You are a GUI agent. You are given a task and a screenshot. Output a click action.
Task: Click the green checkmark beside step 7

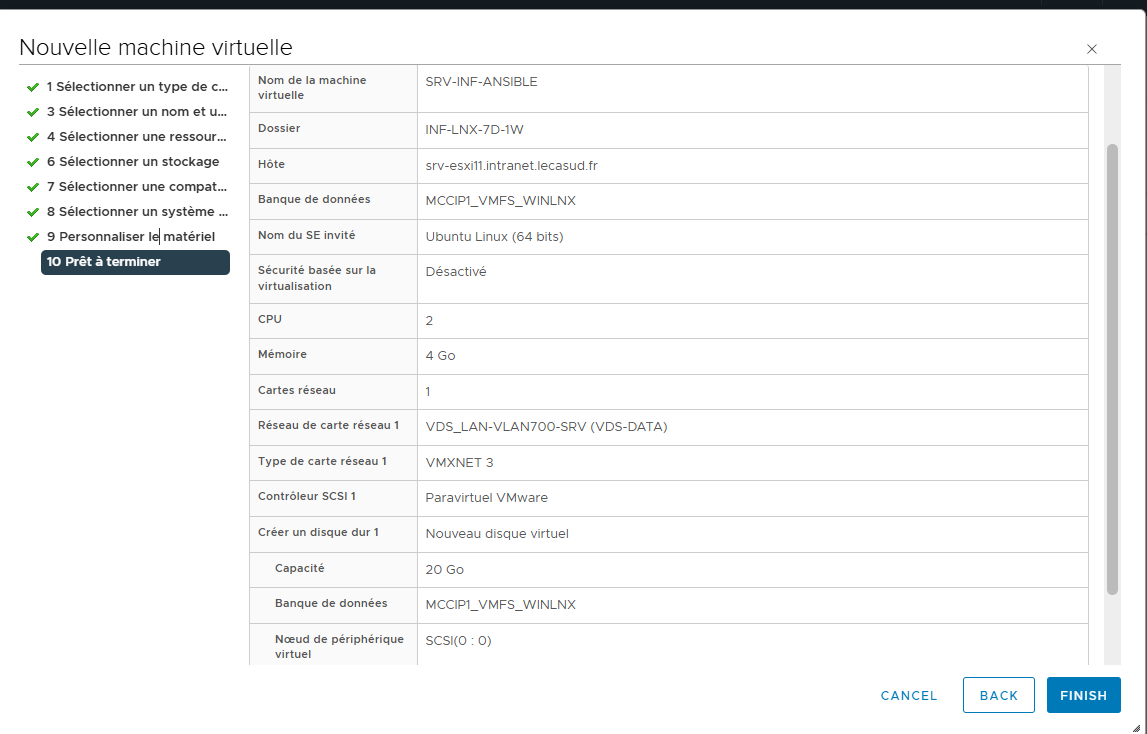point(33,187)
